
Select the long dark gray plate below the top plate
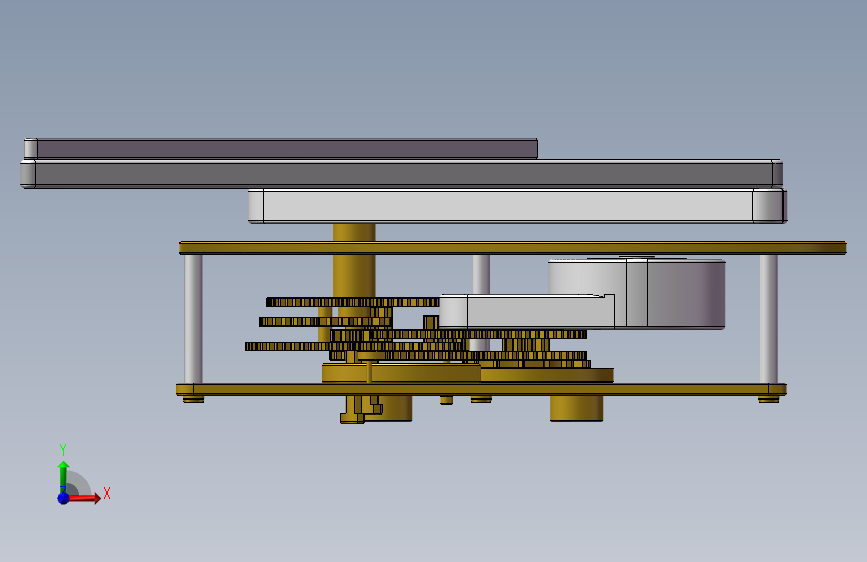pos(401,174)
